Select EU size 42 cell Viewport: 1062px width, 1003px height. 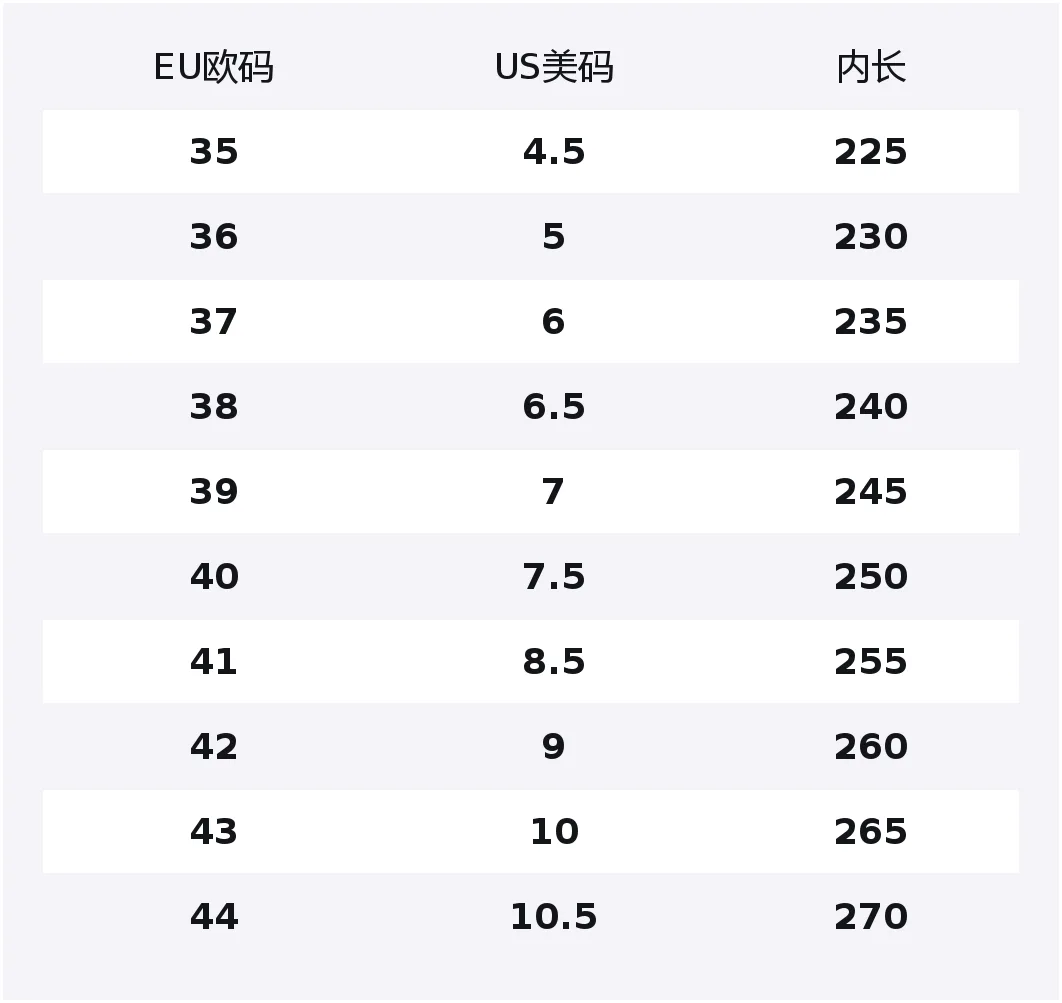(x=214, y=747)
